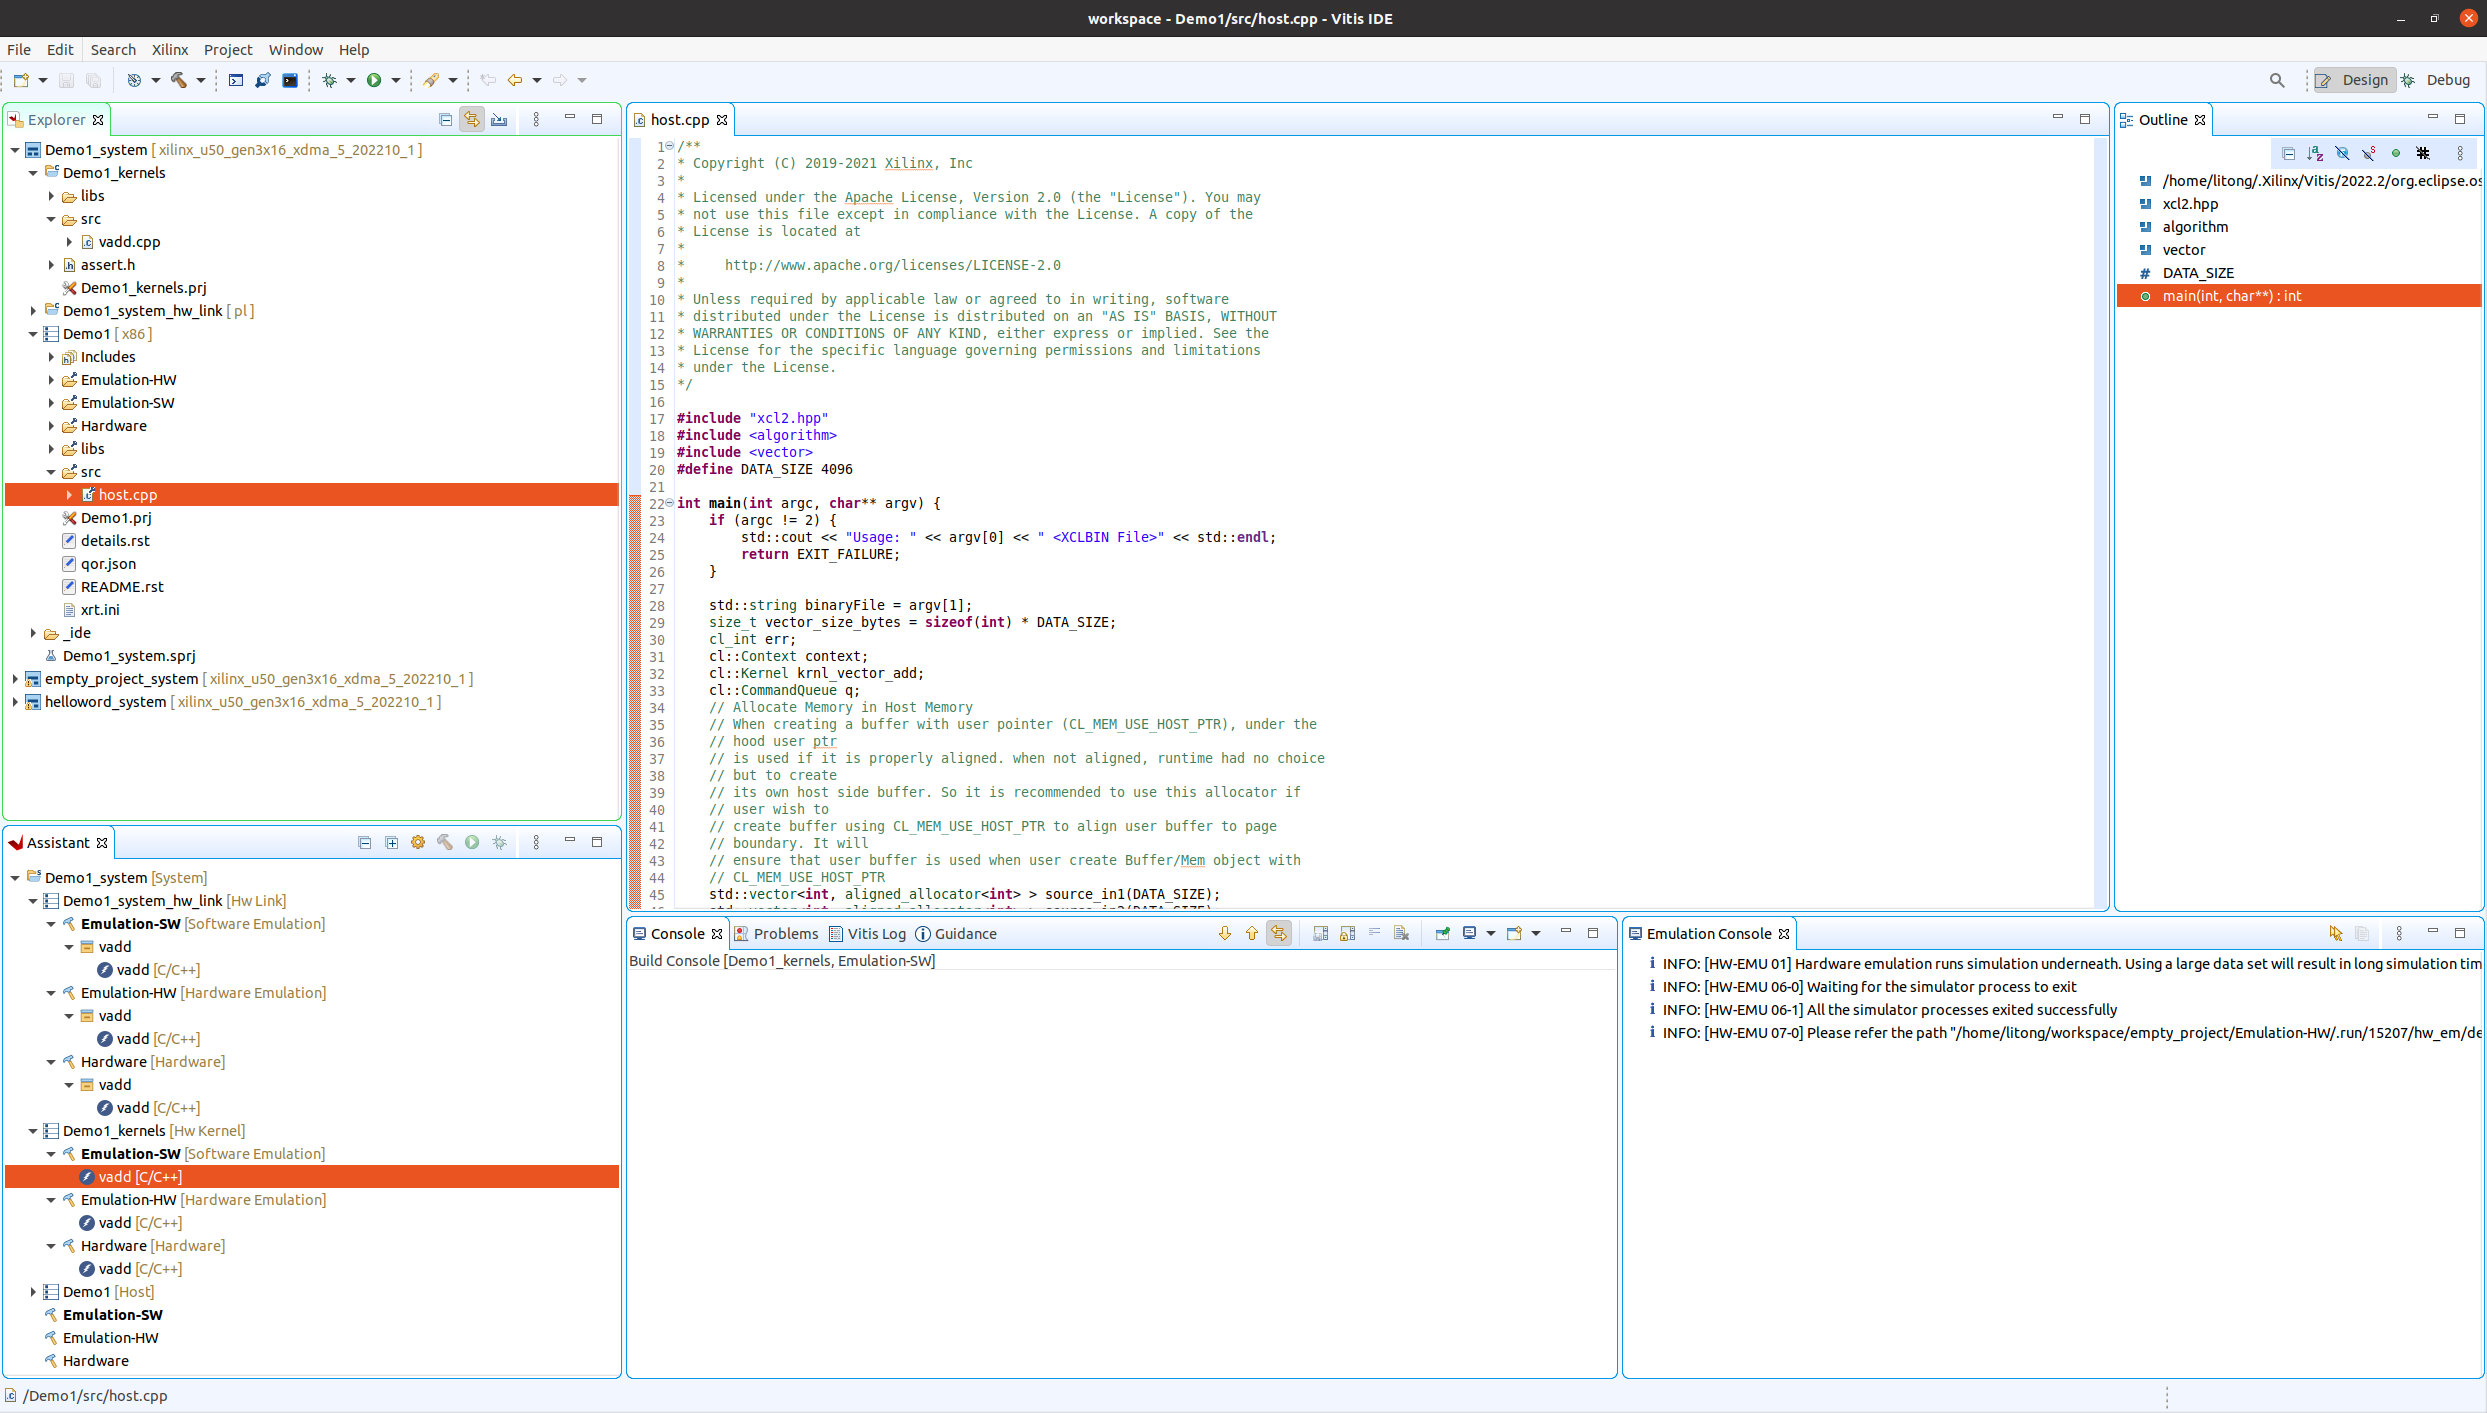Click the Debug bug icon in toolbar
Image resolution: width=2487 pixels, height=1413 pixels.
[329, 80]
